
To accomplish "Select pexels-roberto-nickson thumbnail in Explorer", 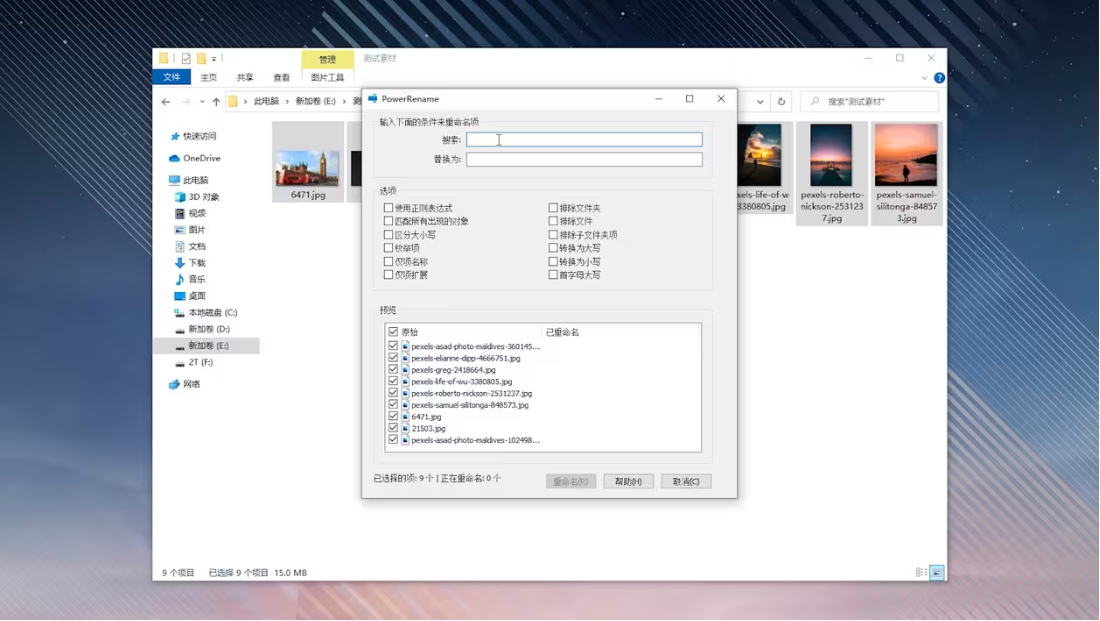I will coord(832,173).
